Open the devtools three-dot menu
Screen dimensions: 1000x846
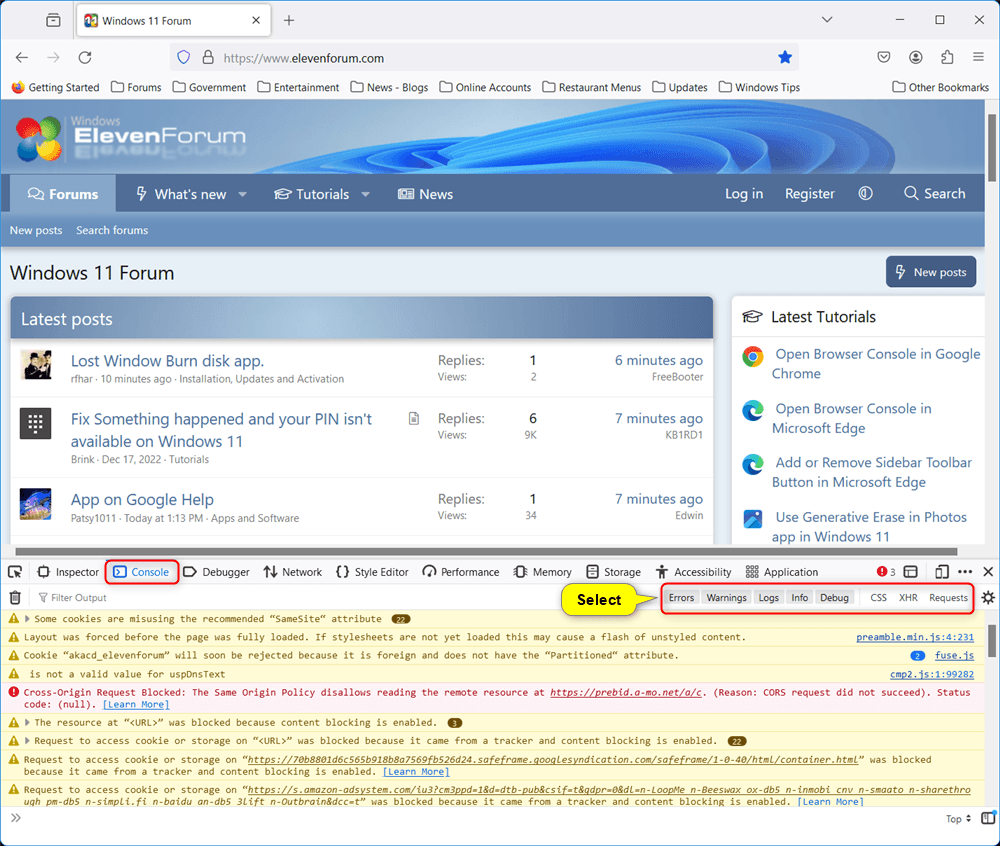965,572
